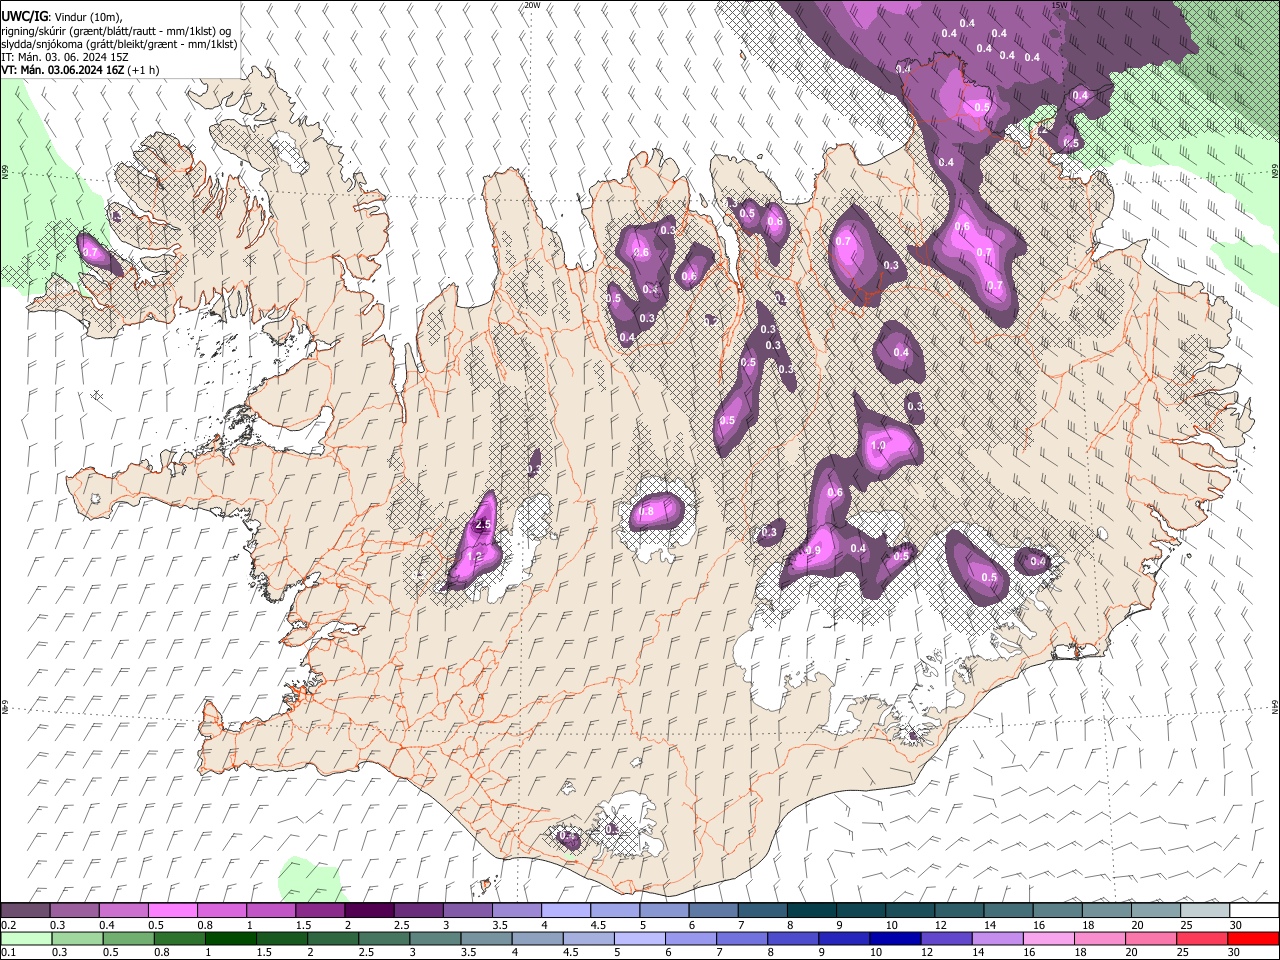Select the '0.9' precipitation value on map
This screenshot has width=1280, height=960.
point(813,550)
